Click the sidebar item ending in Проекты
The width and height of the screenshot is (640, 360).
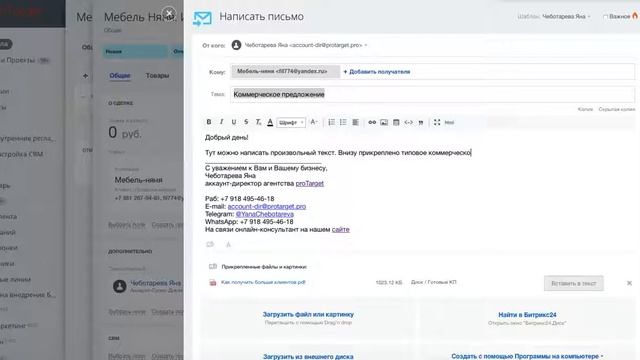(18, 60)
